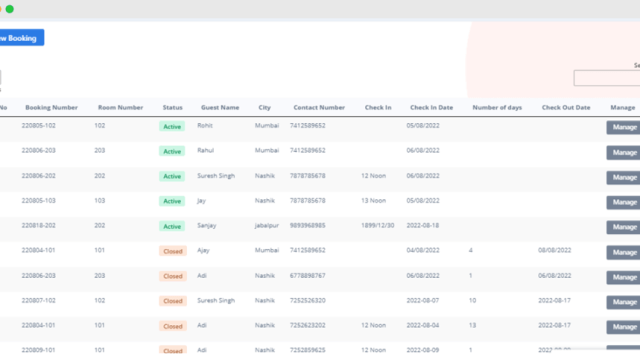The image size is (640, 360).
Task: Click Active status badge for Rohit
Action: click(172, 127)
